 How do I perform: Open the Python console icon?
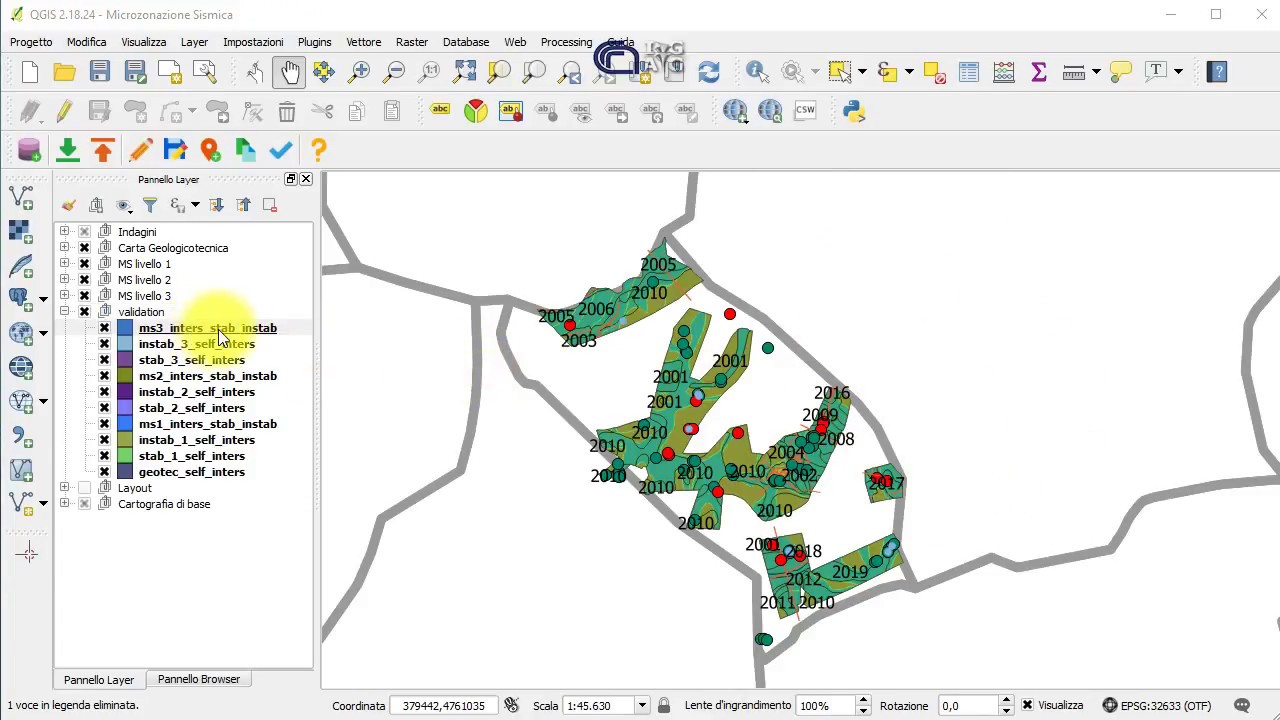click(x=854, y=111)
